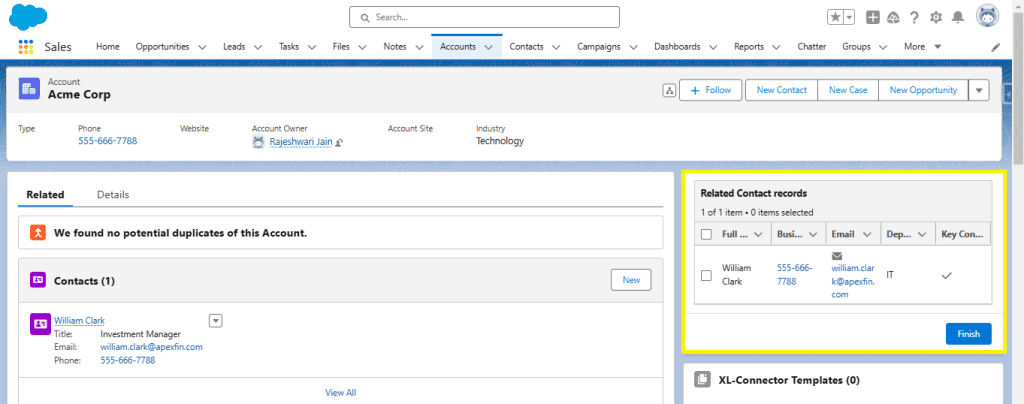Open the Global Actions plus icon
Image resolution: width=1024 pixels, height=404 pixels.
pyautogui.click(x=872, y=18)
